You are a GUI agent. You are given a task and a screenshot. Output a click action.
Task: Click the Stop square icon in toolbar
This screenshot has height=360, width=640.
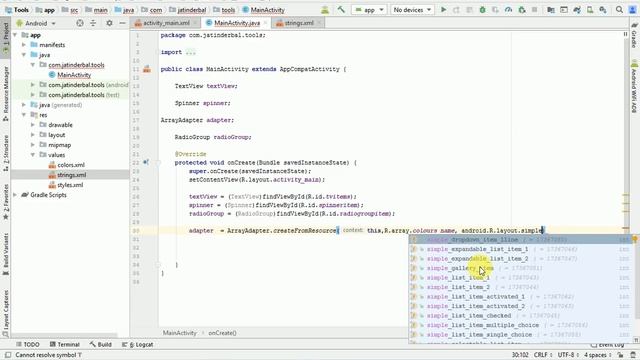click(534, 9)
